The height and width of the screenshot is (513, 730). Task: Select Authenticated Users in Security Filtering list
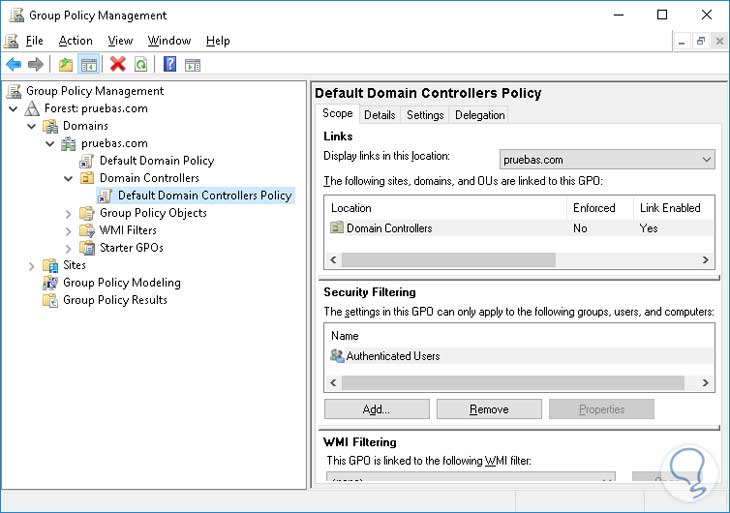coord(392,356)
